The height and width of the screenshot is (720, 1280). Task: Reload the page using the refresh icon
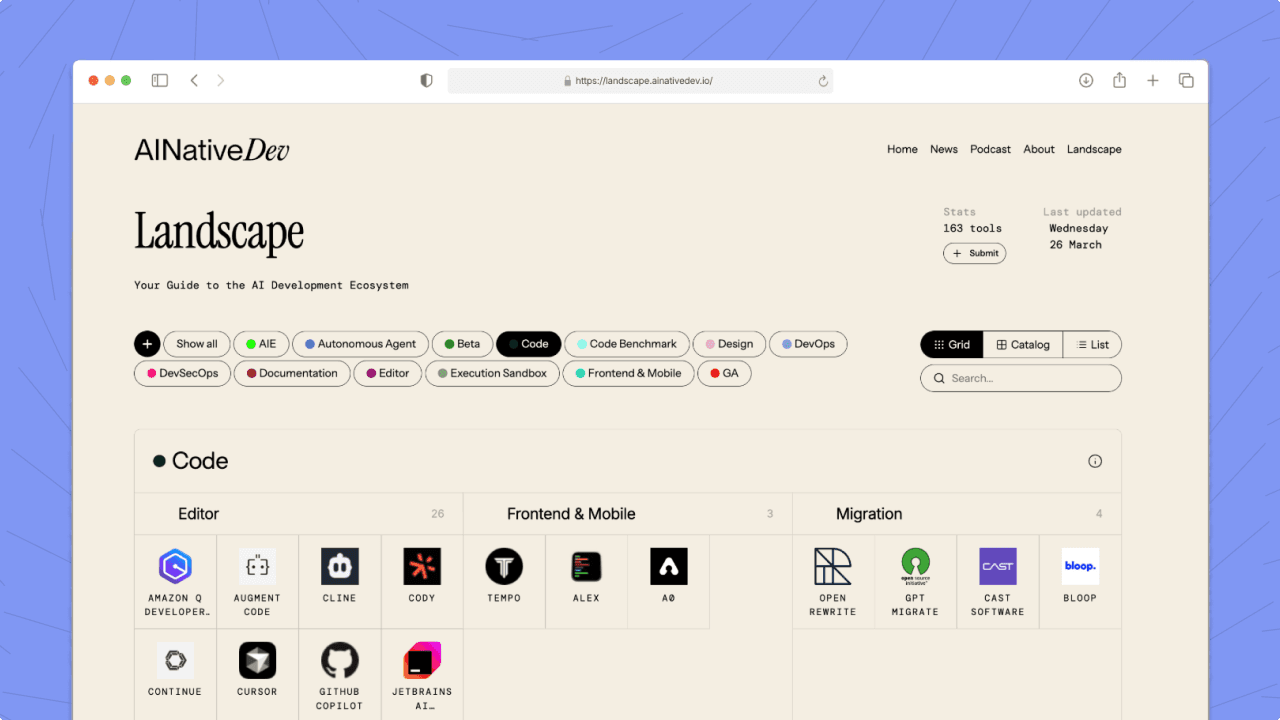(x=823, y=81)
